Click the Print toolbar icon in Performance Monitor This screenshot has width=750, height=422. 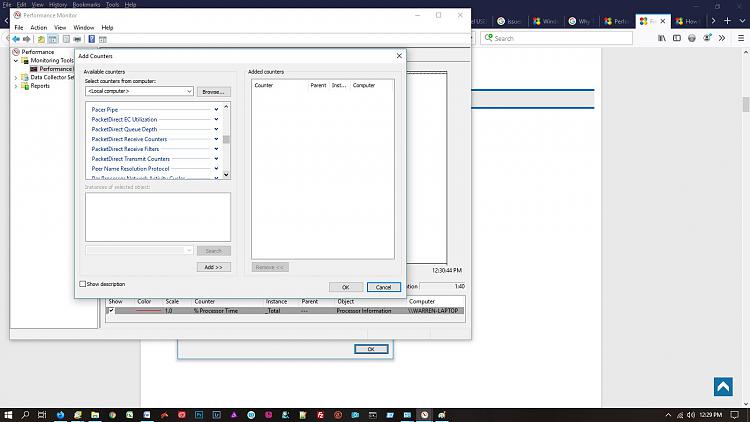[77, 39]
